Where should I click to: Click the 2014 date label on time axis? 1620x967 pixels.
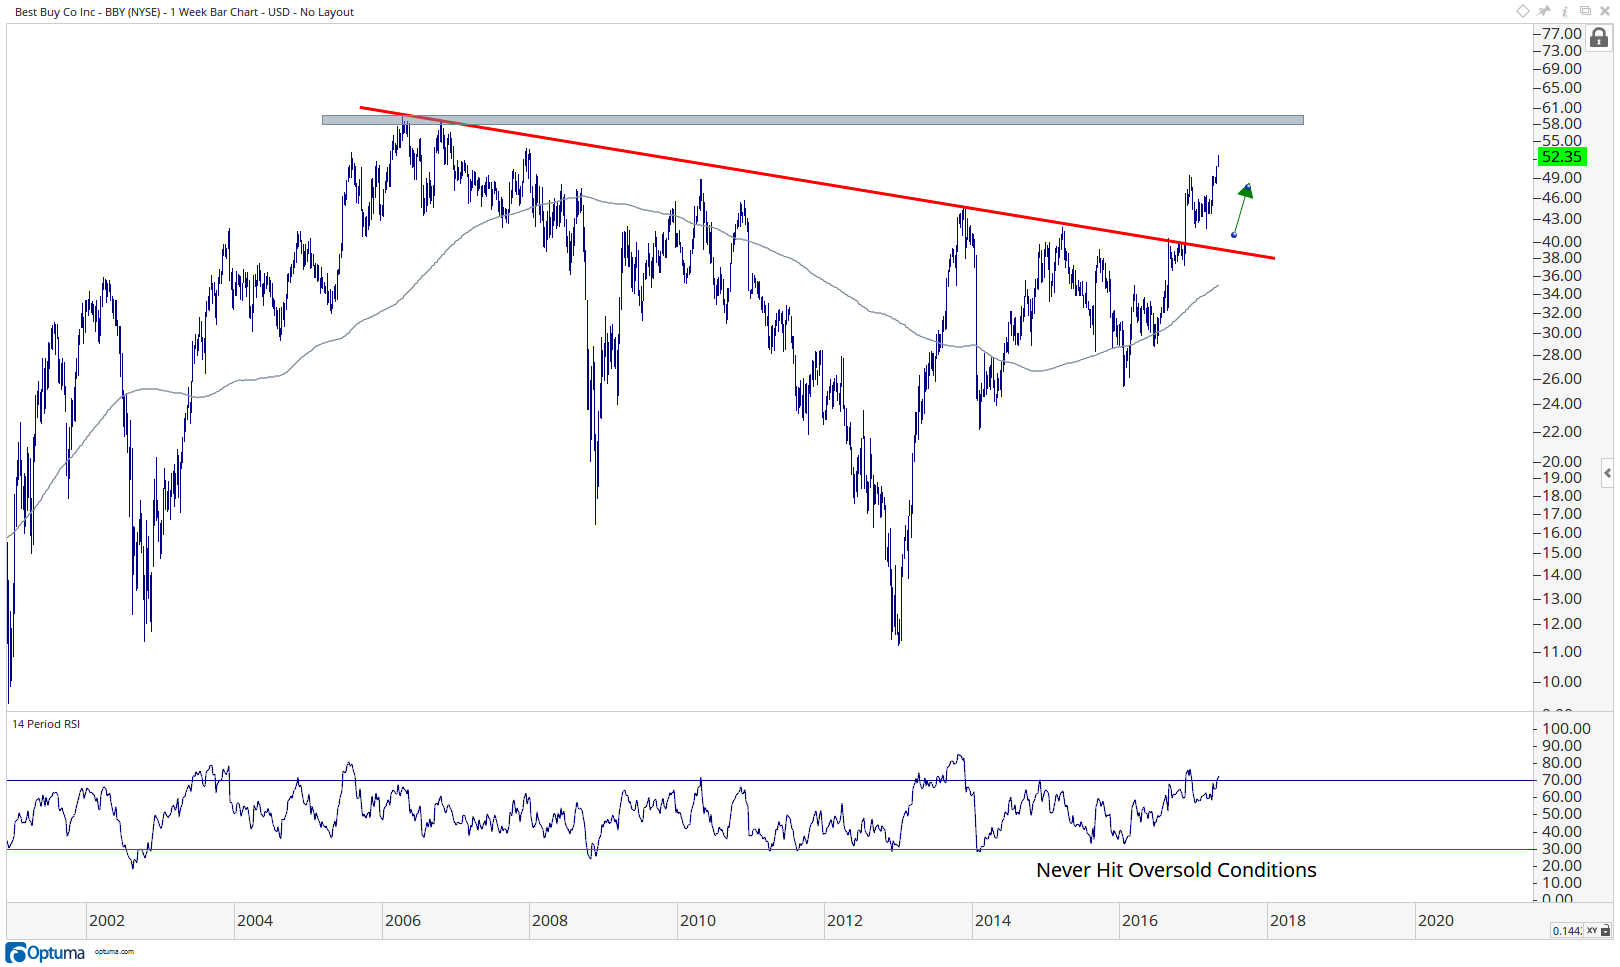point(993,921)
